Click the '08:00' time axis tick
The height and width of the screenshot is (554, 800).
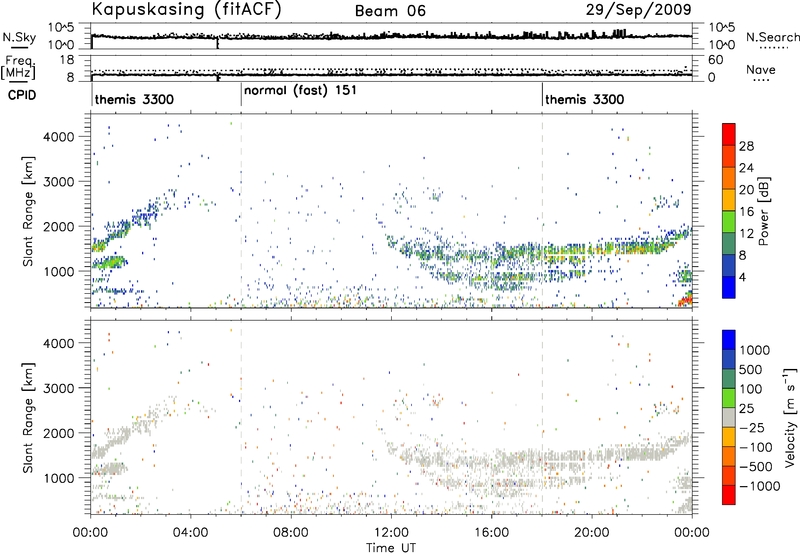(290, 533)
